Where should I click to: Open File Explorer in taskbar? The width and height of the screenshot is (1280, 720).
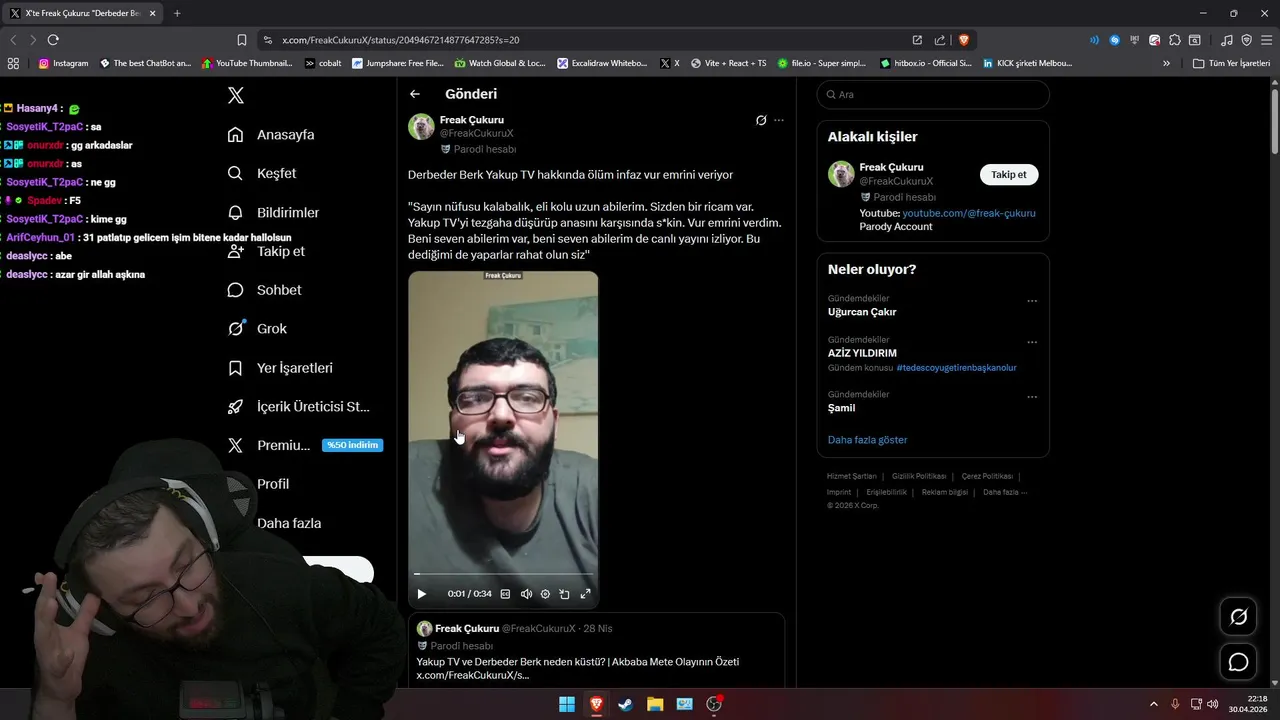point(655,704)
